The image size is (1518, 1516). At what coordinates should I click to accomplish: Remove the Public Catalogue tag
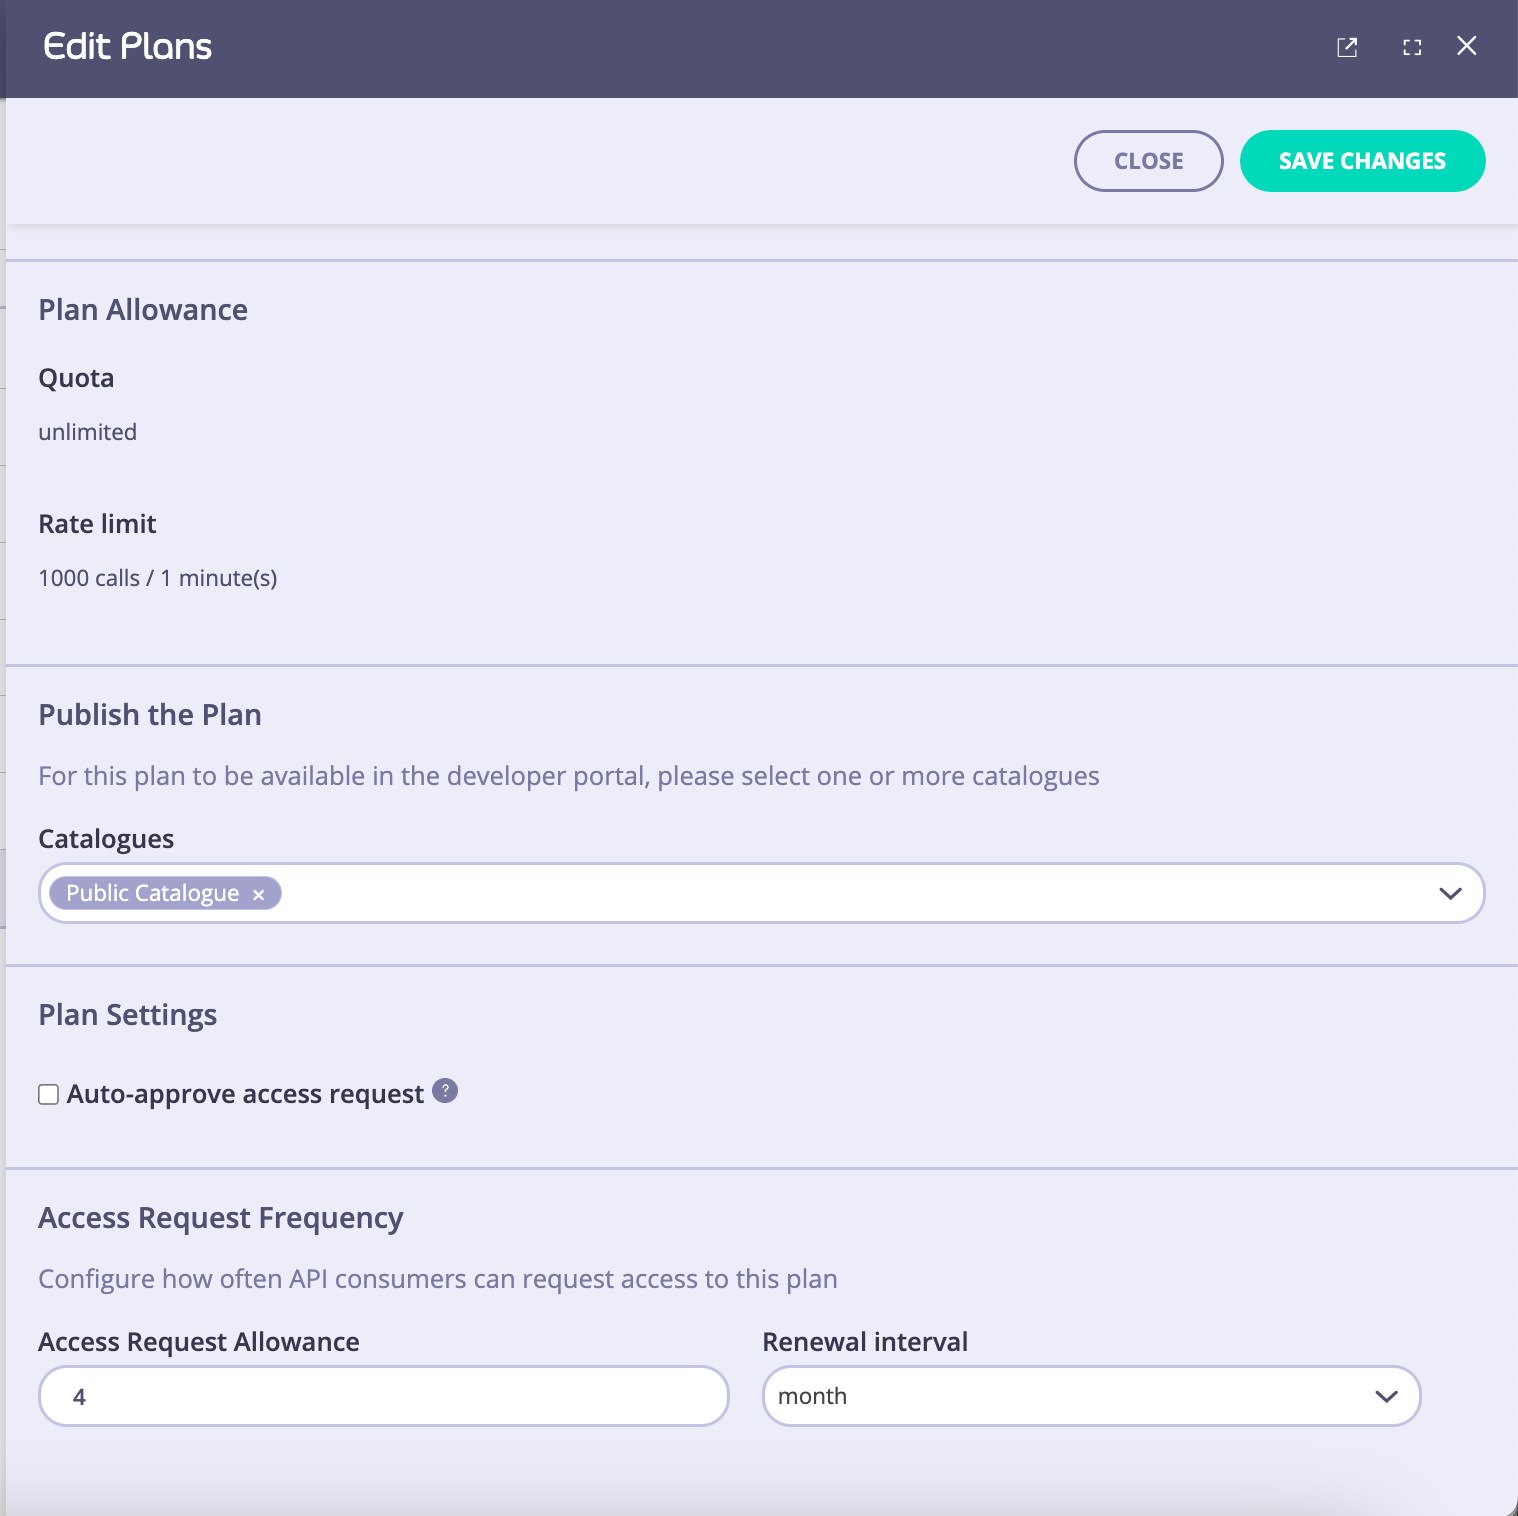258,893
